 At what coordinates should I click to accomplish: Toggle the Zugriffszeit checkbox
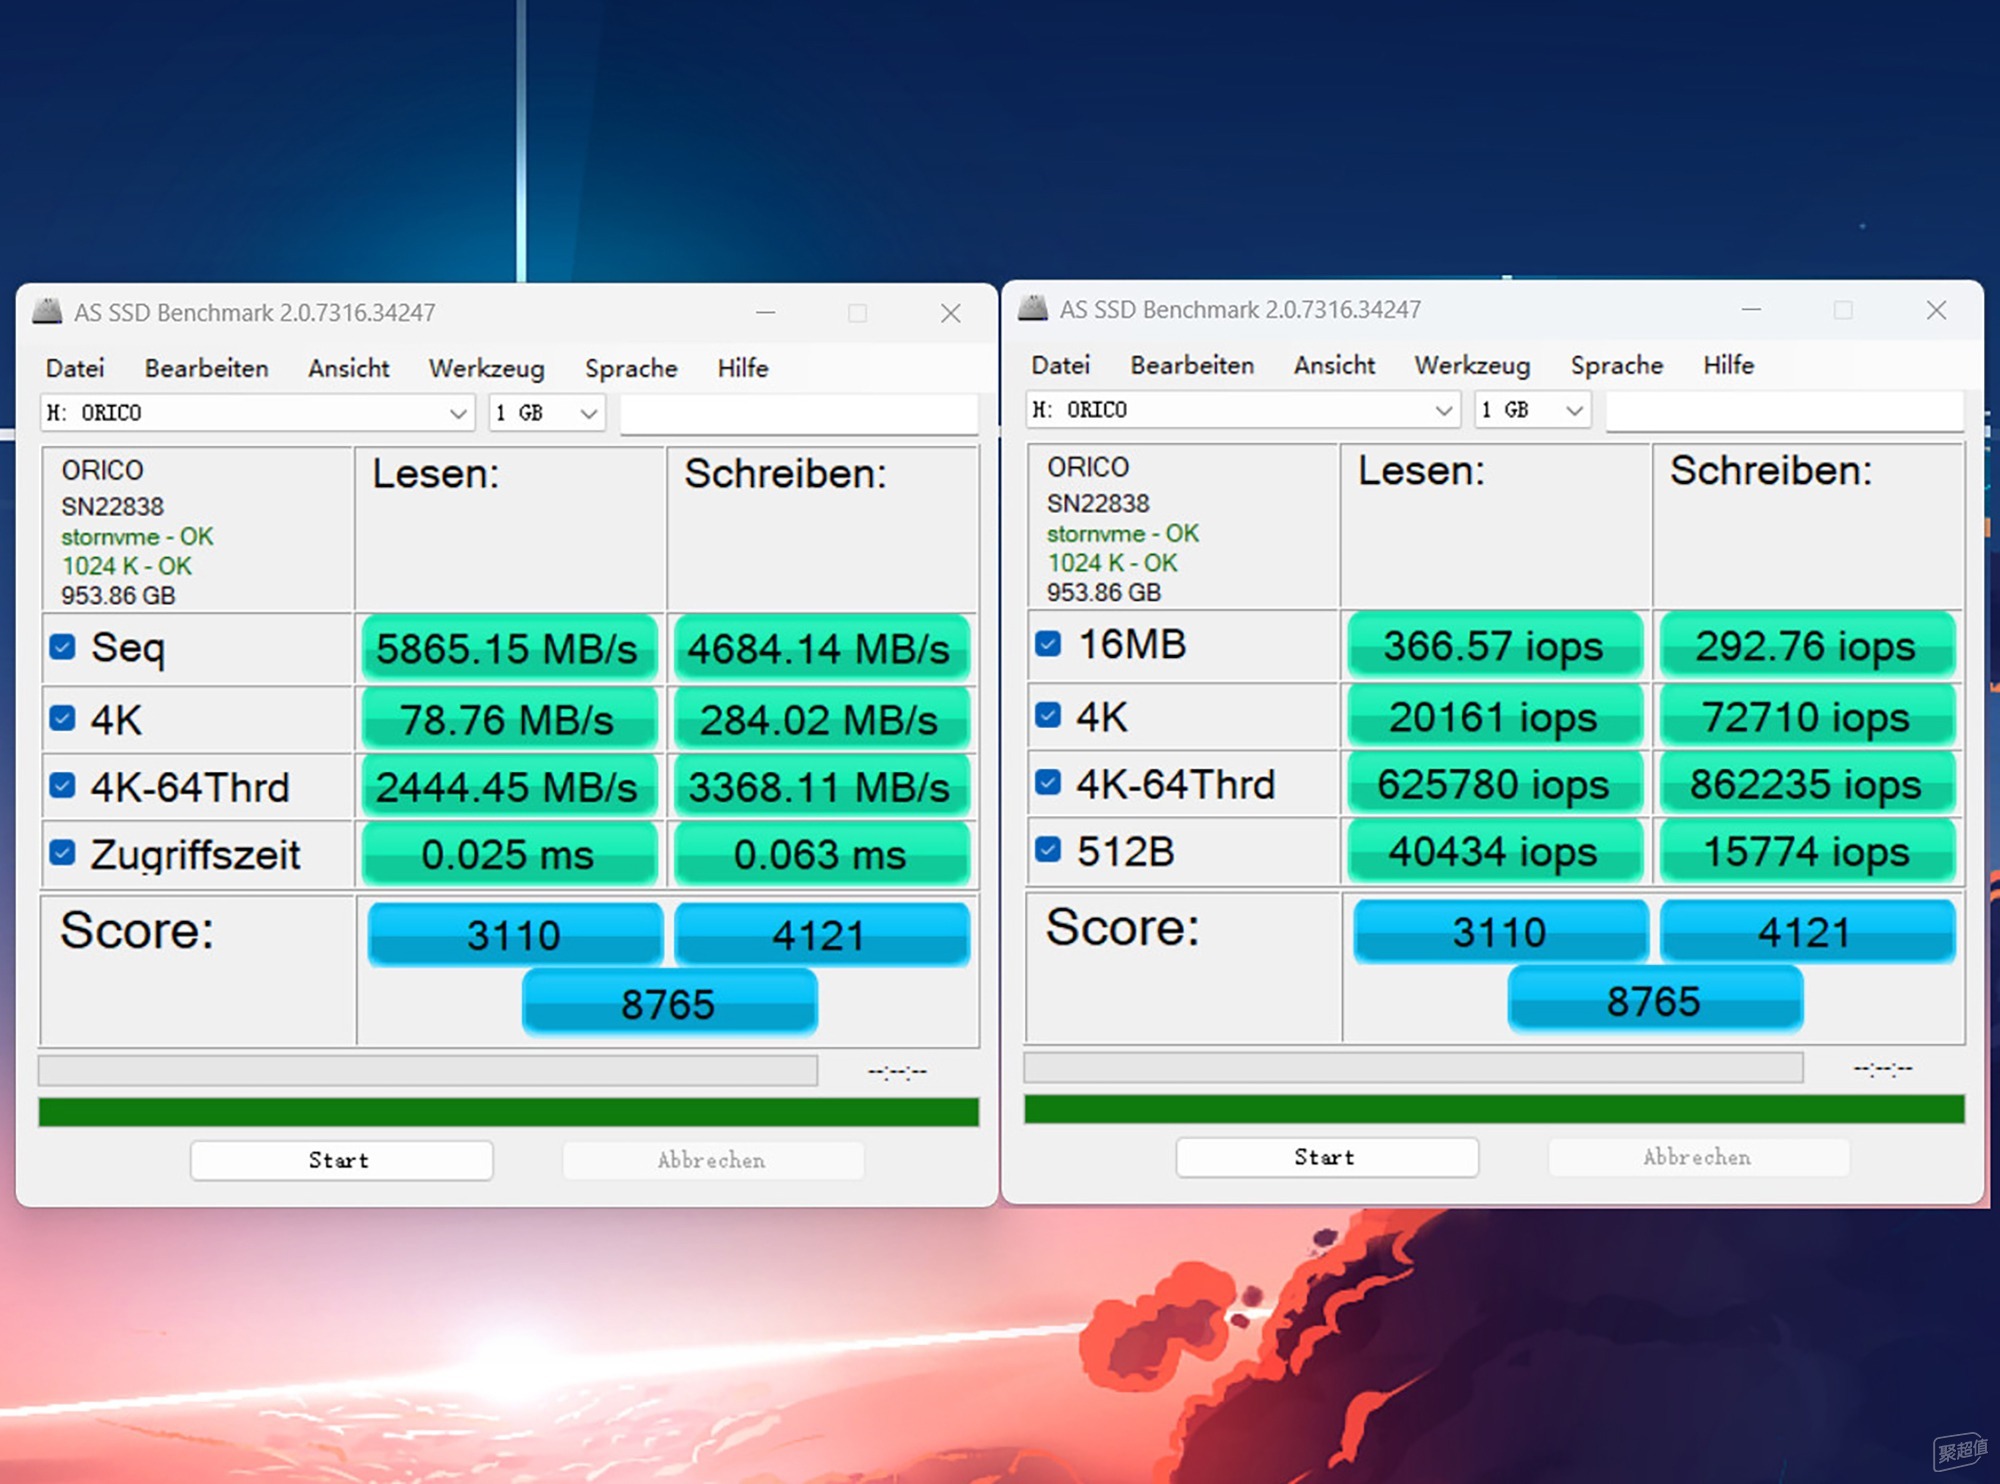coord(62,852)
